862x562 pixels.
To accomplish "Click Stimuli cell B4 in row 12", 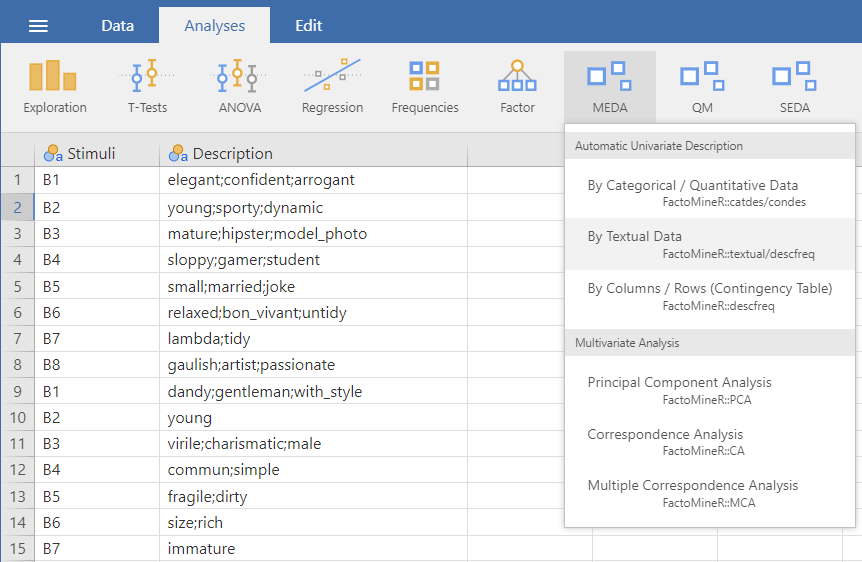I will [x=97, y=470].
